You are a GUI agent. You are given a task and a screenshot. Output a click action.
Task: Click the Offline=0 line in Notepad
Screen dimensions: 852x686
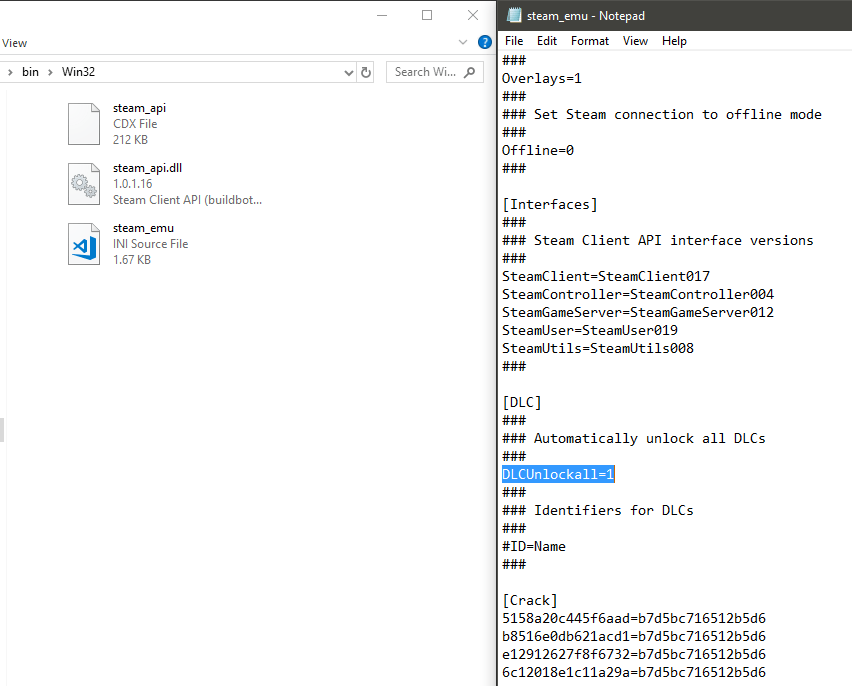point(538,151)
